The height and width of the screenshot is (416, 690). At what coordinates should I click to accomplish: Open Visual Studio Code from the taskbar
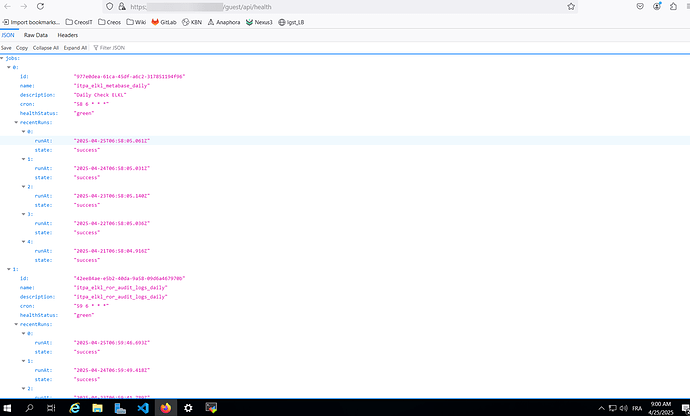tap(143, 408)
